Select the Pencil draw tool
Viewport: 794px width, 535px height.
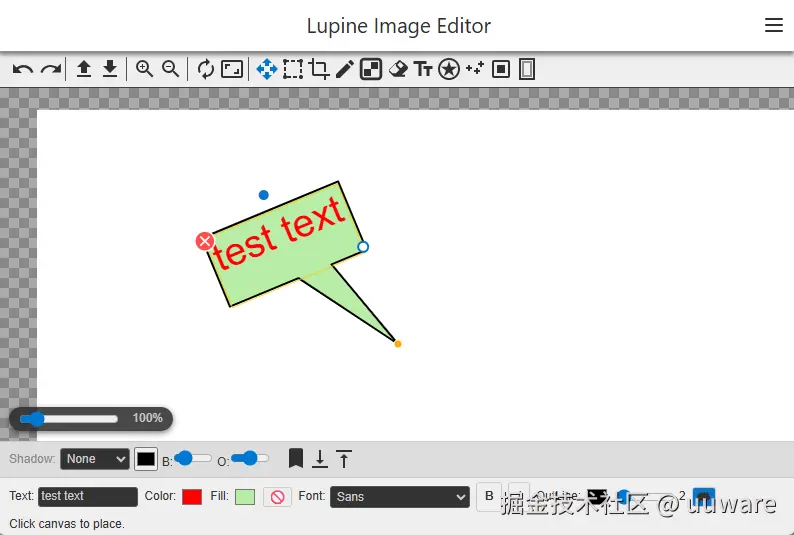click(x=345, y=69)
